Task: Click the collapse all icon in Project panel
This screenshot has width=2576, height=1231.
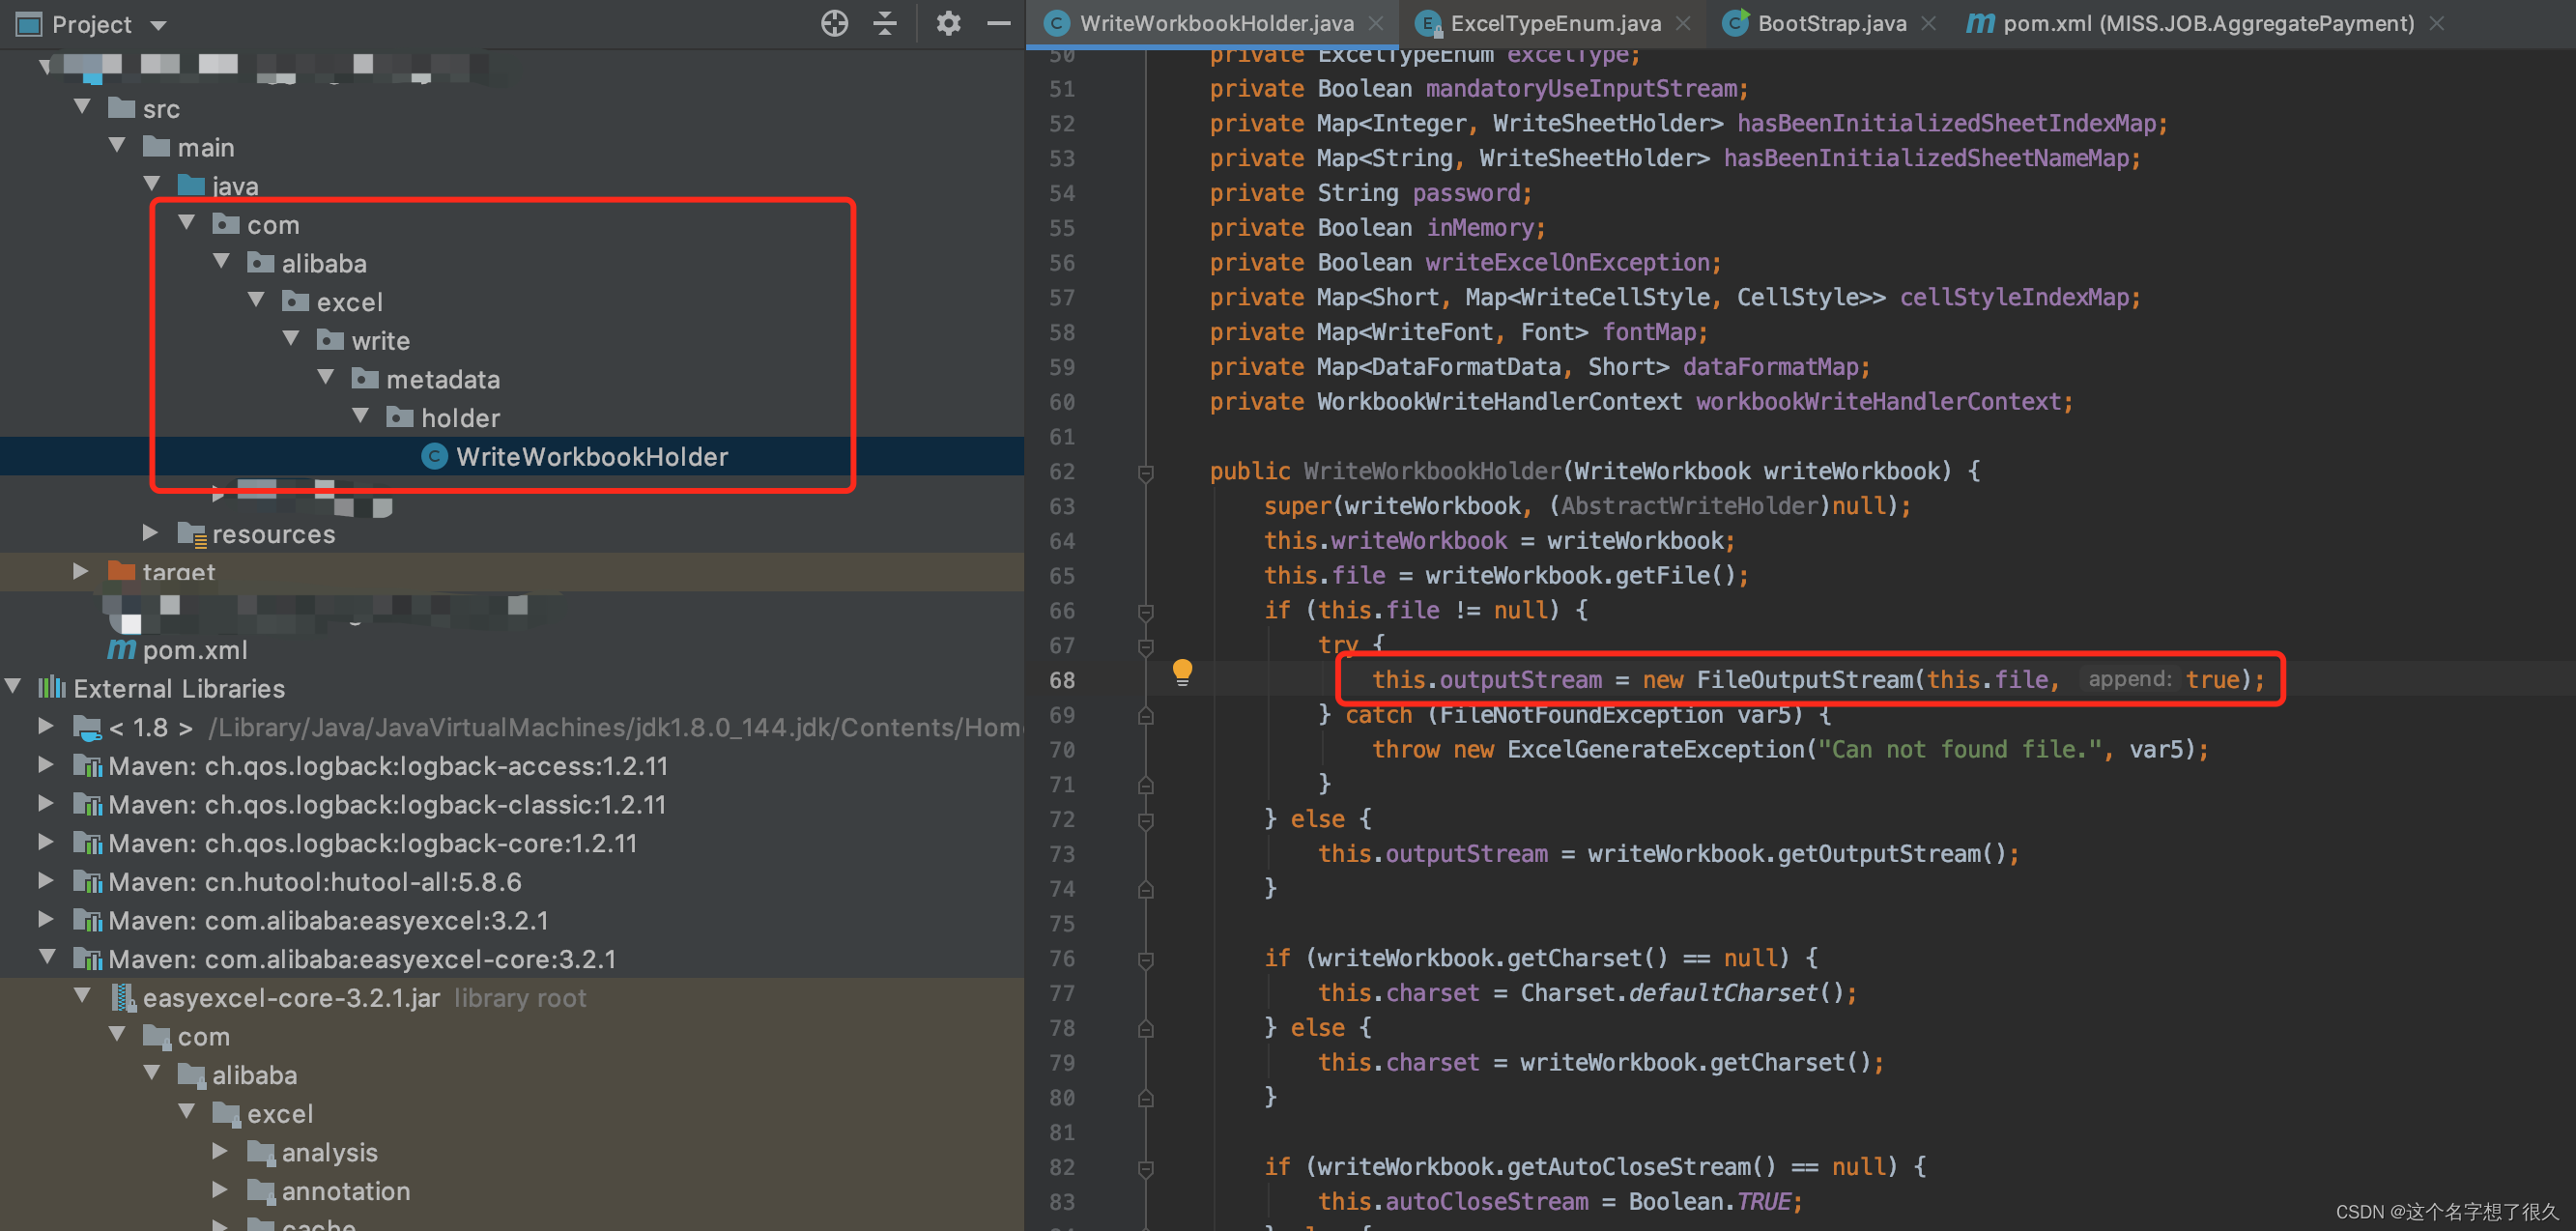Action: pyautogui.click(x=885, y=23)
